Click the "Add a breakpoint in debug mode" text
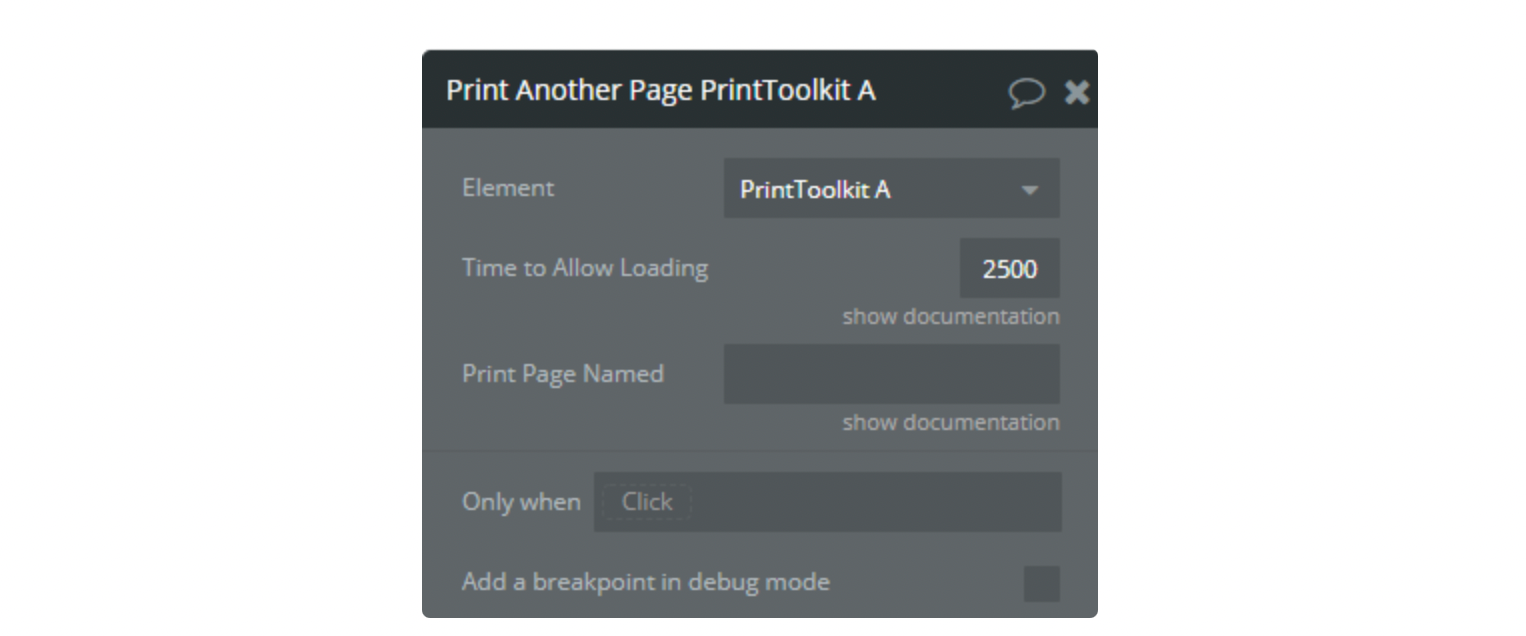 pos(646,582)
